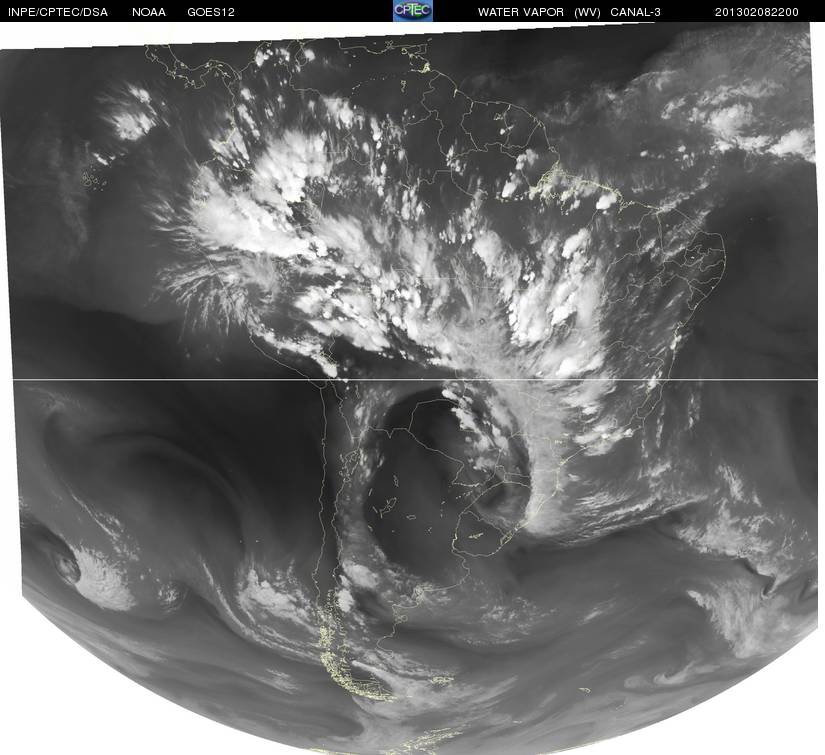Click the WATER VAPOR title text
The width and height of the screenshot is (825, 755).
click(521, 12)
